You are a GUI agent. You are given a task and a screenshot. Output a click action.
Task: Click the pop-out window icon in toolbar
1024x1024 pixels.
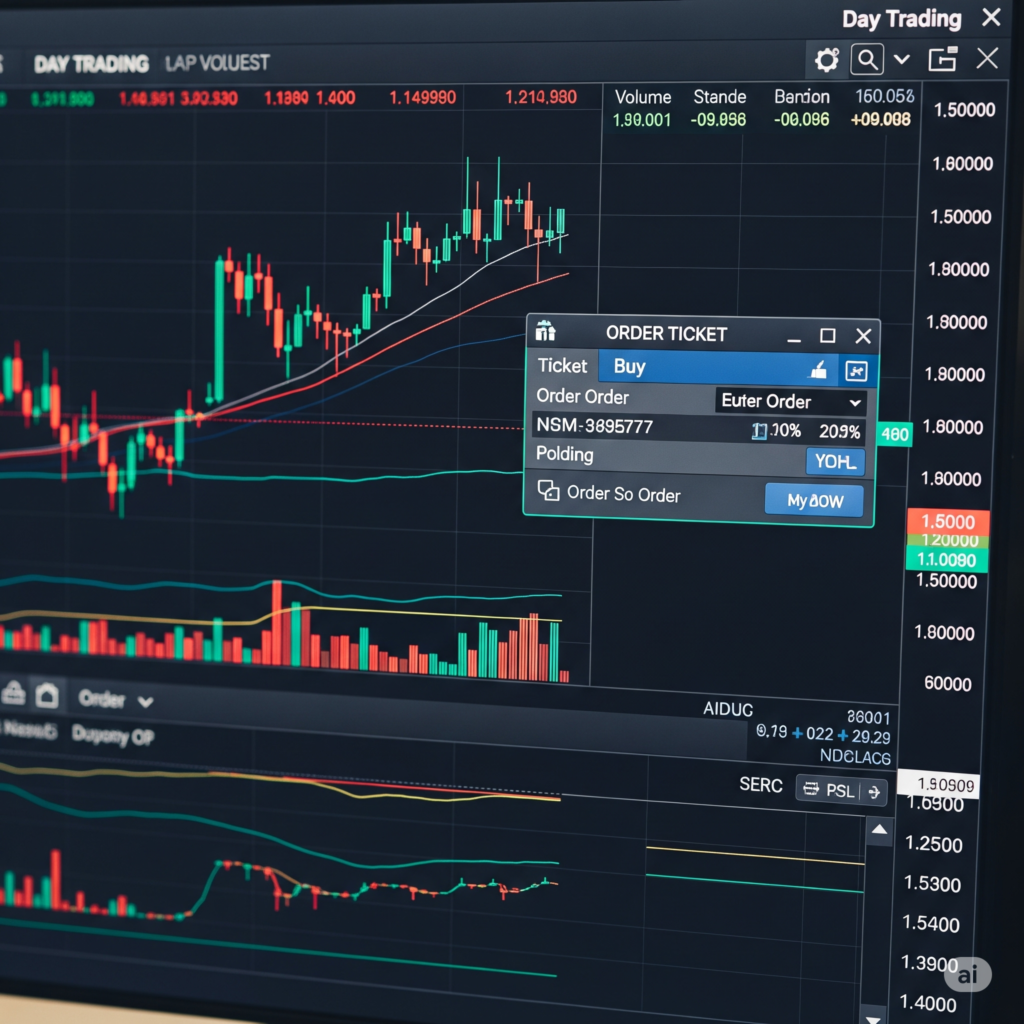click(x=942, y=60)
